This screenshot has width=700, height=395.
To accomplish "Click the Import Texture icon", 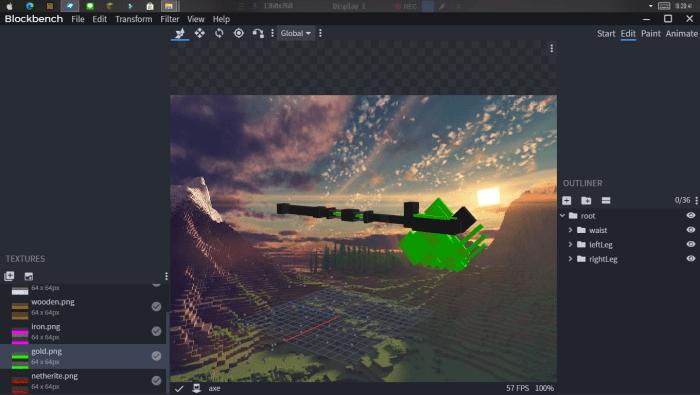I will tap(9, 276).
